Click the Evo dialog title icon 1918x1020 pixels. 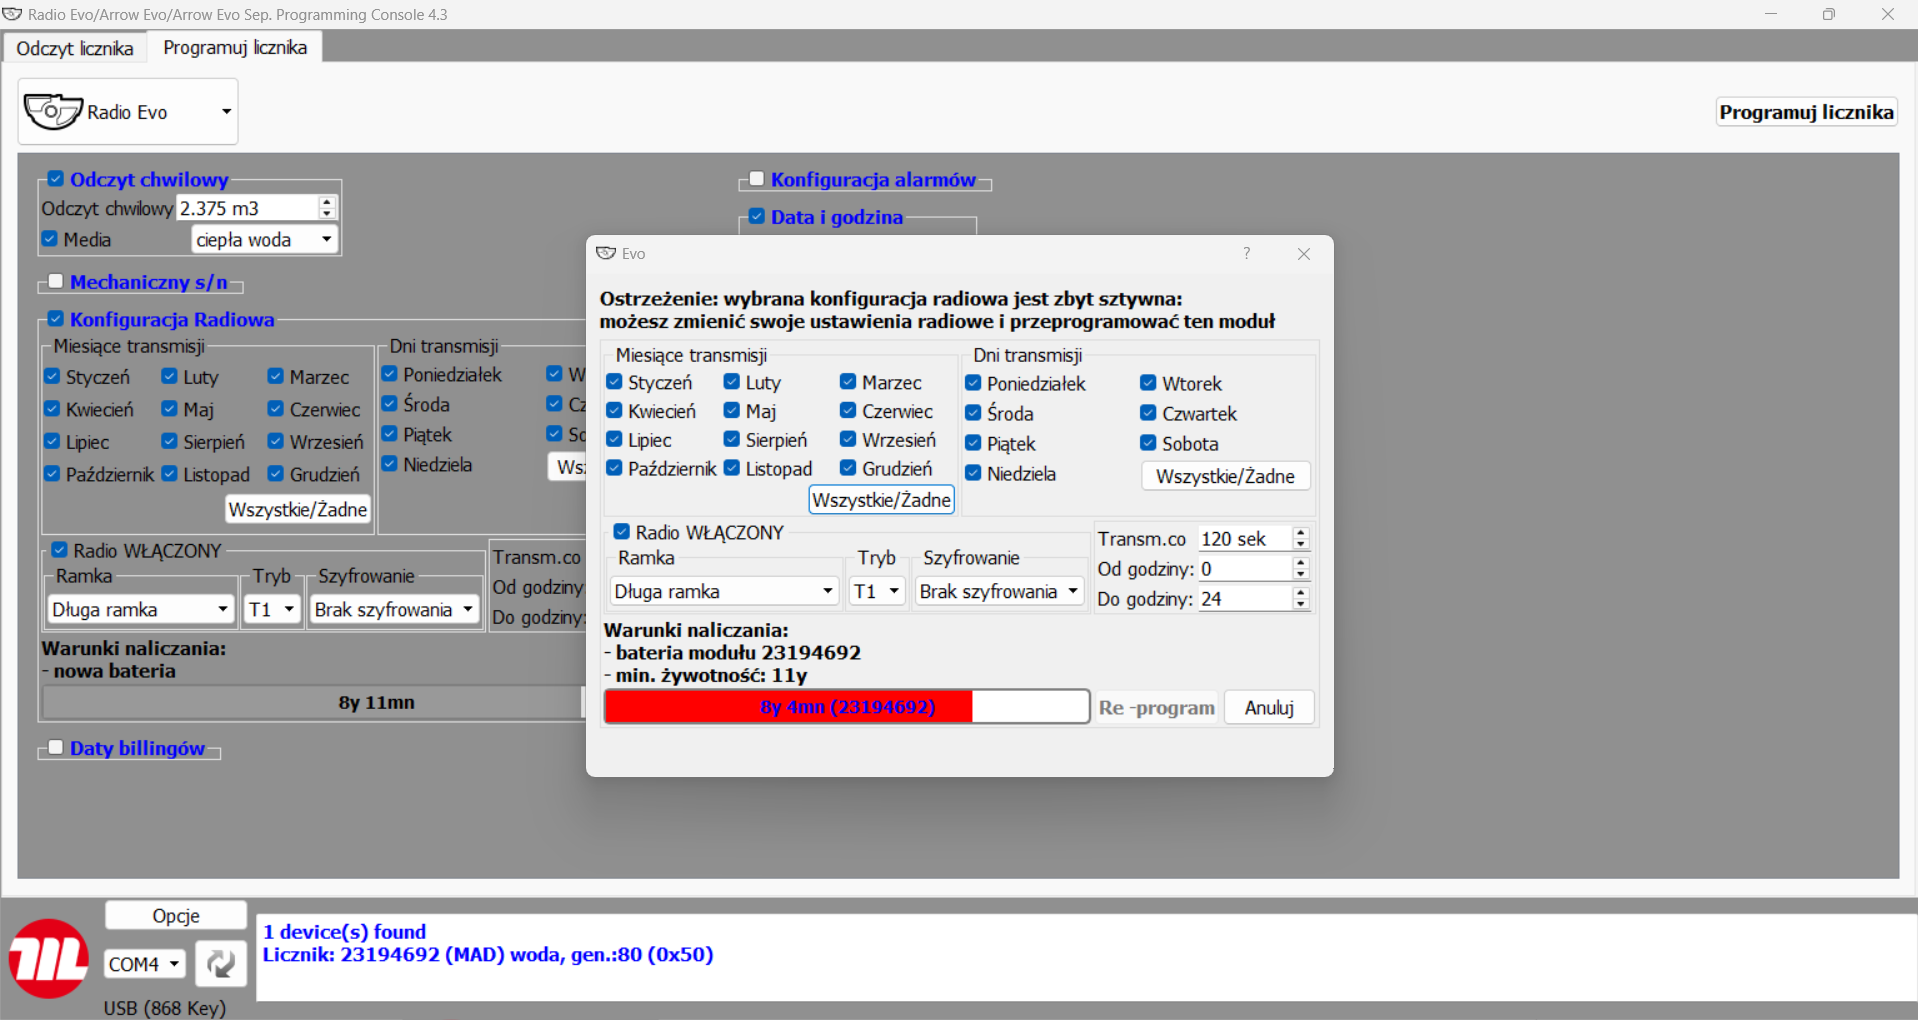(x=605, y=253)
